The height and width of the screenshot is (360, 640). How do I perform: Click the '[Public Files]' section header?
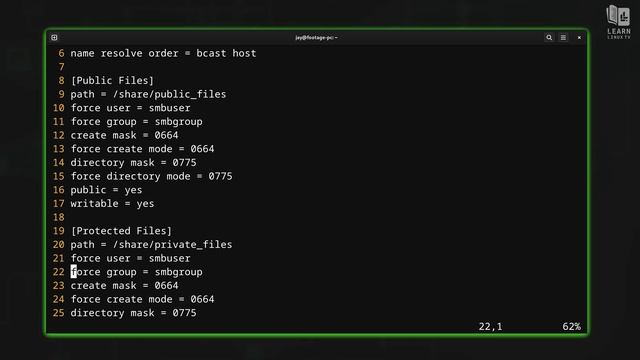pos(112,81)
